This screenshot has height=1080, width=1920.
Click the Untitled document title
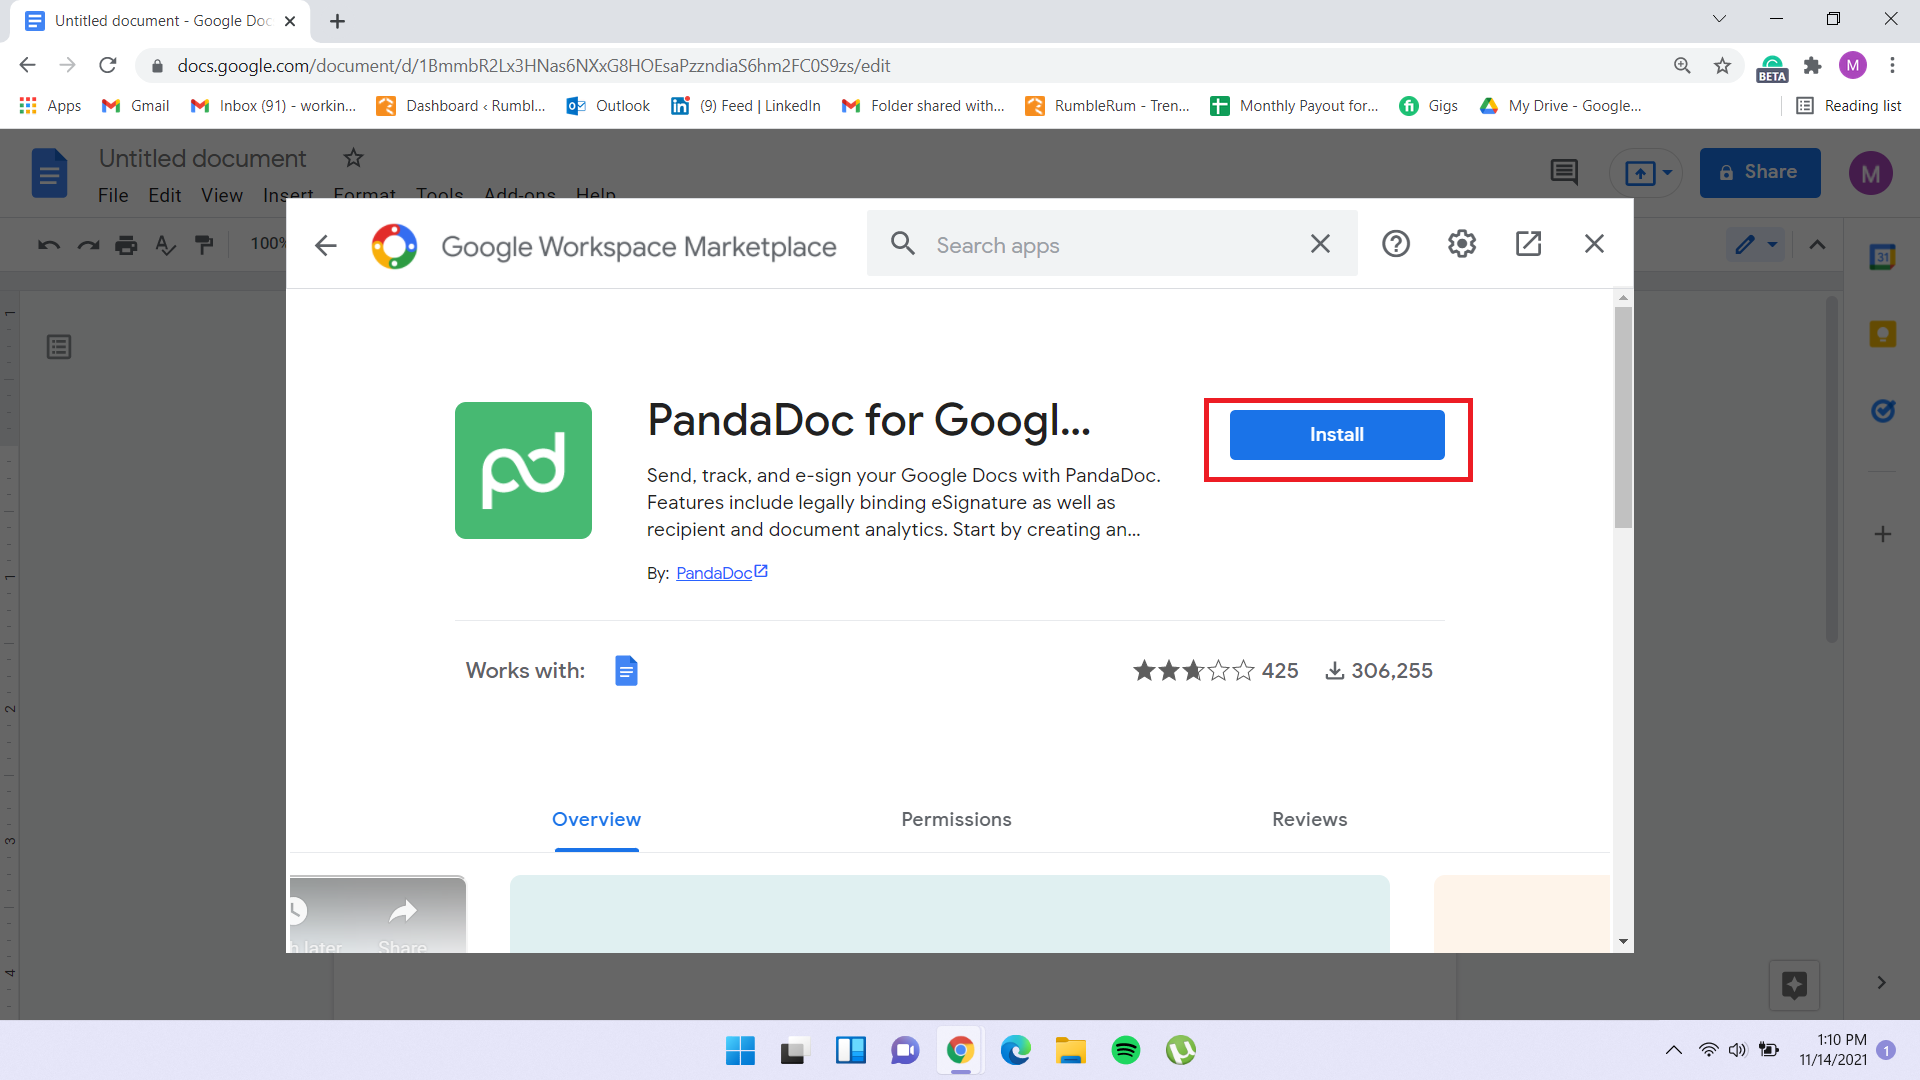pyautogui.click(x=202, y=158)
